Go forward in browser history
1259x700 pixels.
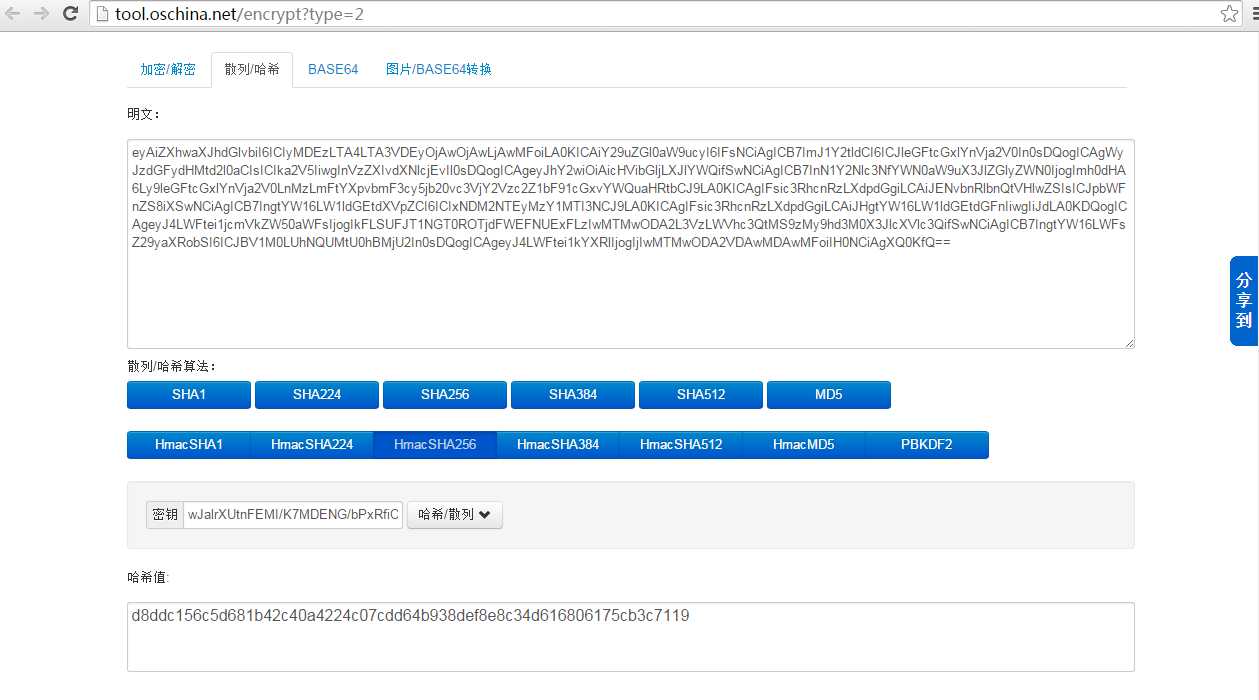click(x=42, y=14)
